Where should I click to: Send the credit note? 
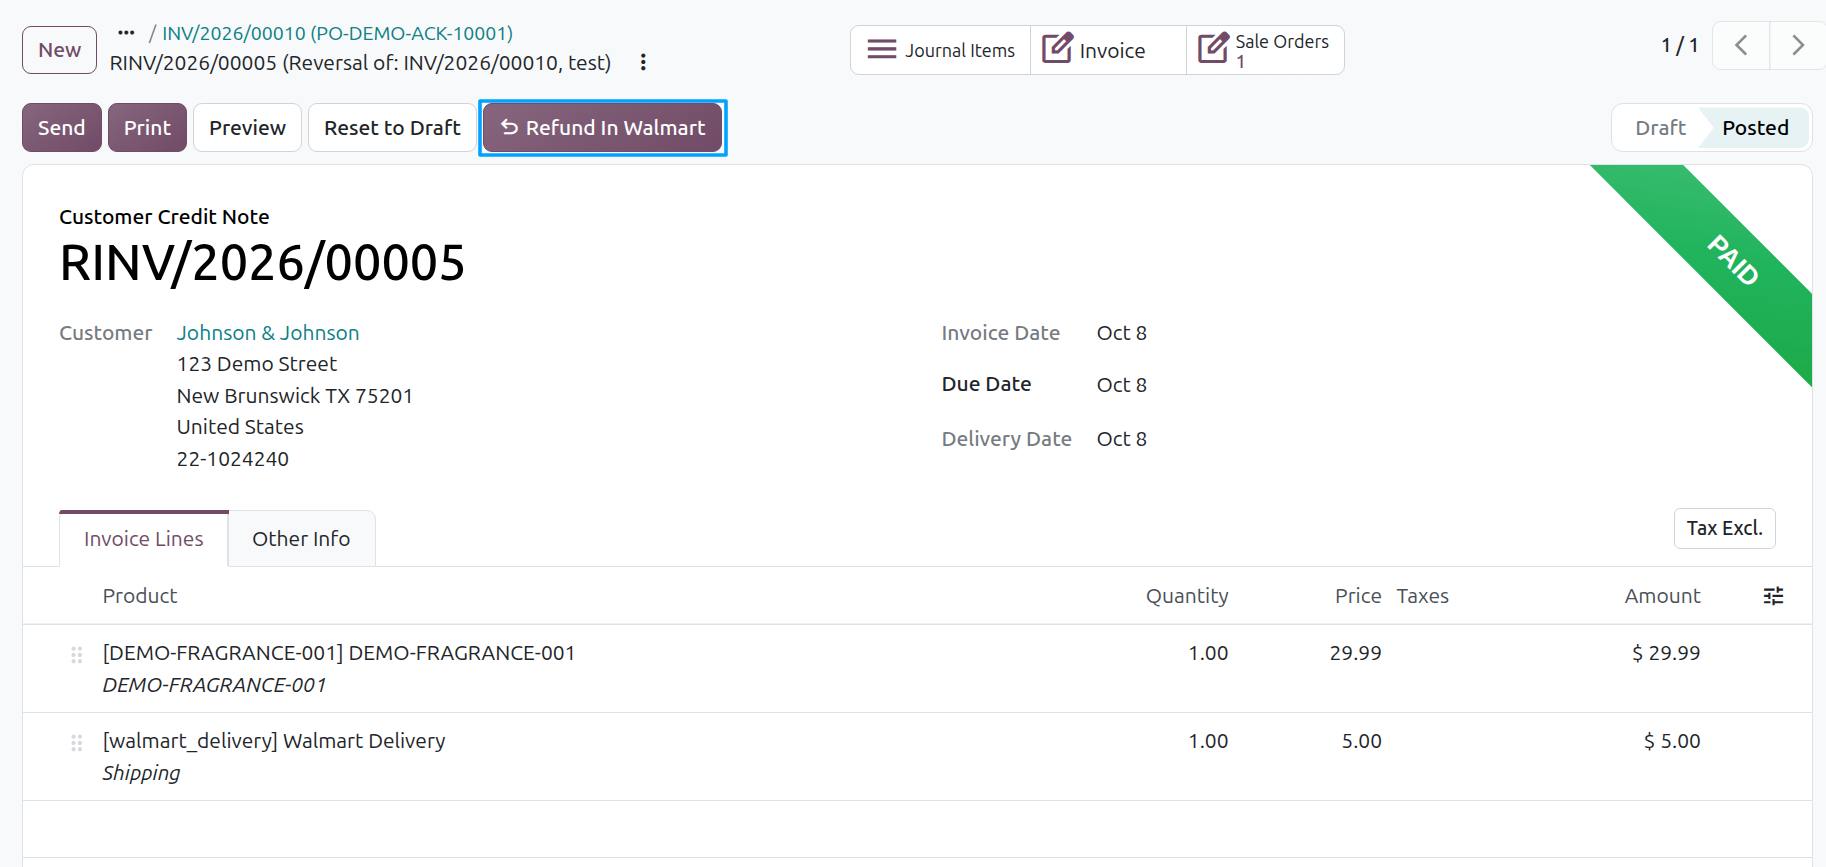(x=62, y=128)
